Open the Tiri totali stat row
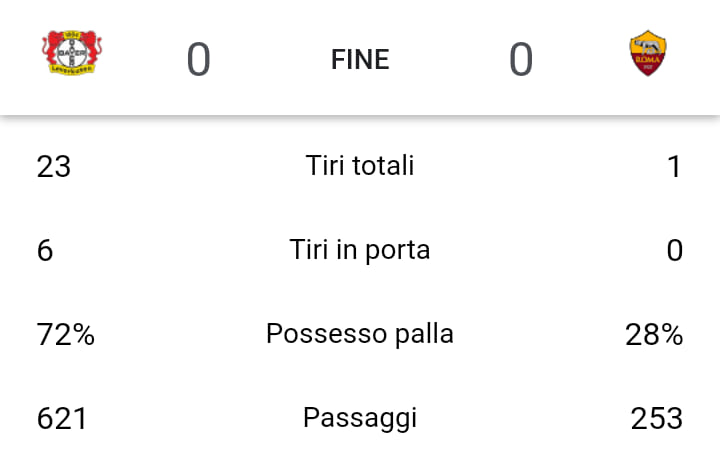The width and height of the screenshot is (720, 472). (360, 165)
